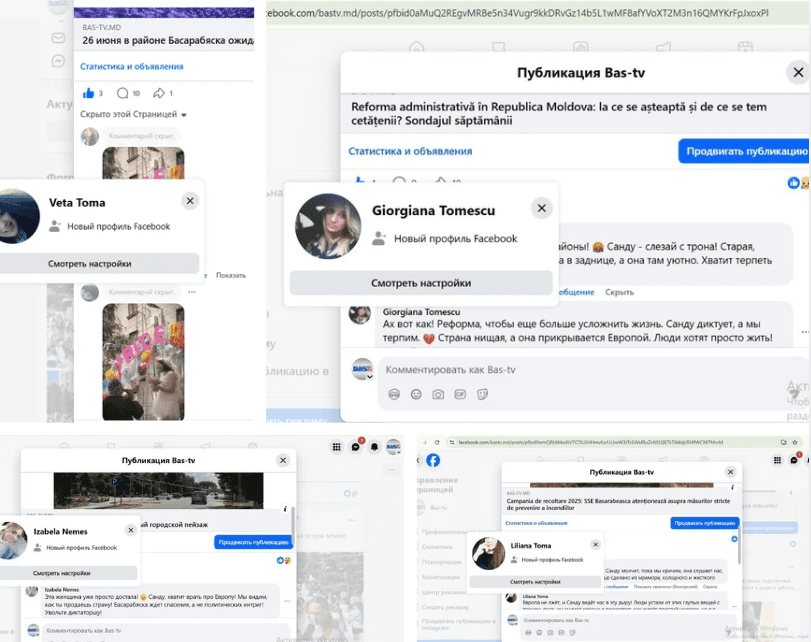Click Продвигать публикацию in the городской пейзаж dialog

point(253,542)
